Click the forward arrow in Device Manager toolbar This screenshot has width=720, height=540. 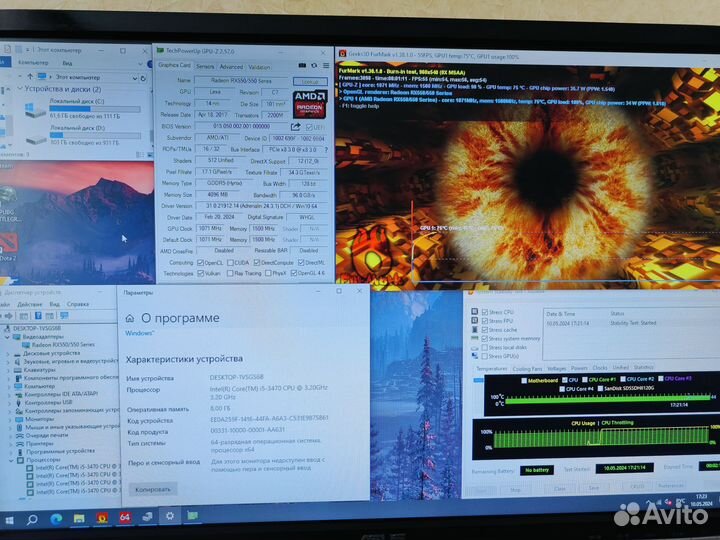pos(9,316)
